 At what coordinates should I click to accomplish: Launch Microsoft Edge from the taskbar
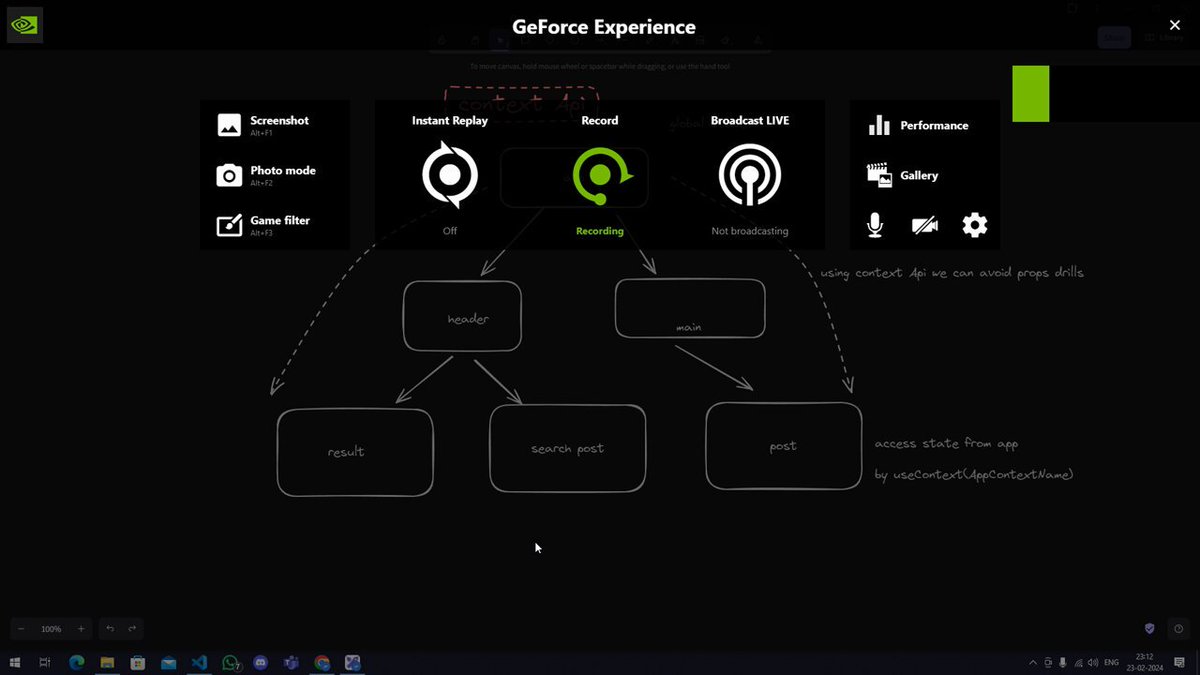click(76, 662)
